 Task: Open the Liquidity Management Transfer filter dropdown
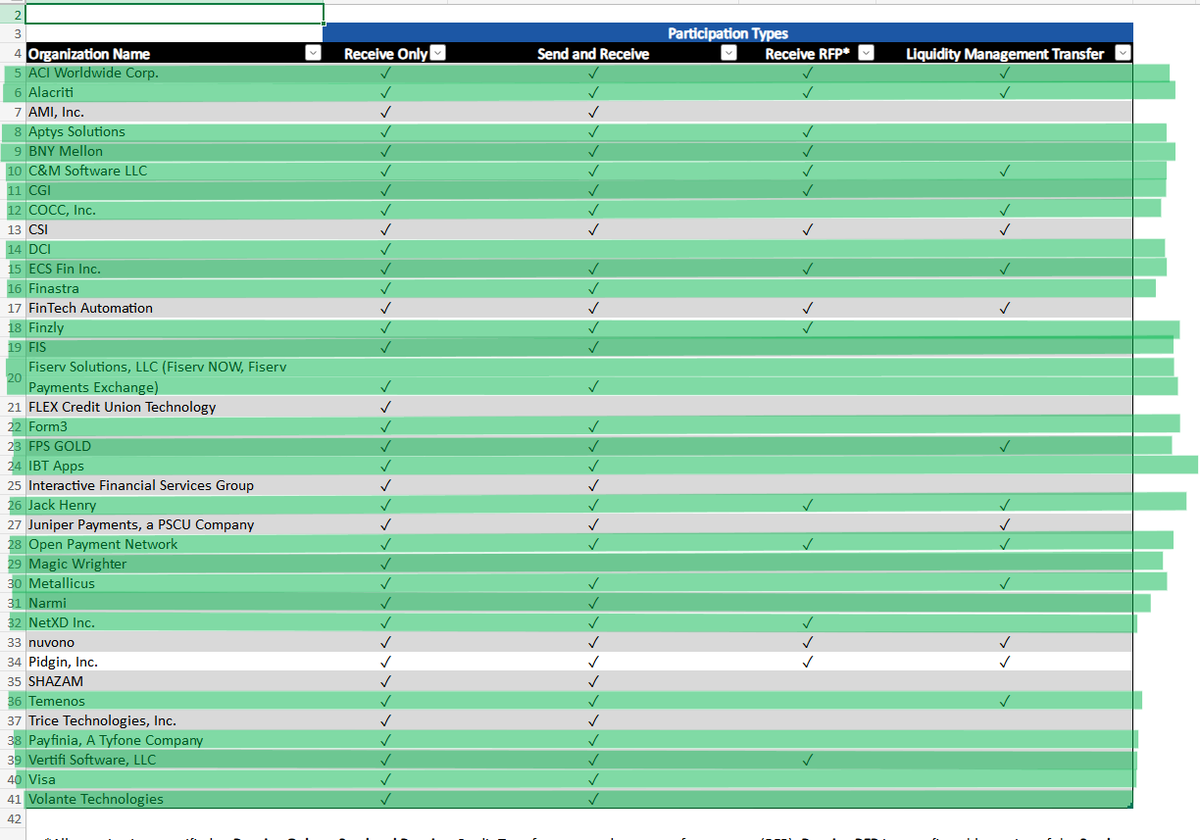pyautogui.click(x=1123, y=54)
